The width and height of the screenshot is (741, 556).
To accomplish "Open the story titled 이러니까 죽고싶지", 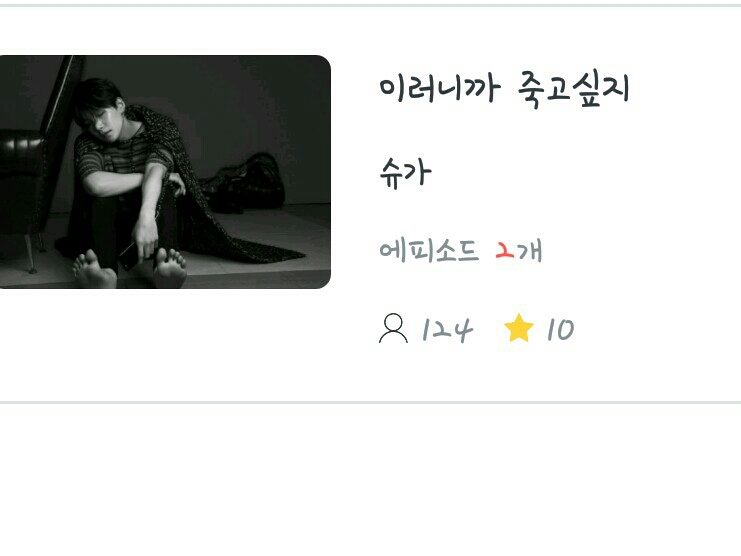I will pyautogui.click(x=504, y=91).
